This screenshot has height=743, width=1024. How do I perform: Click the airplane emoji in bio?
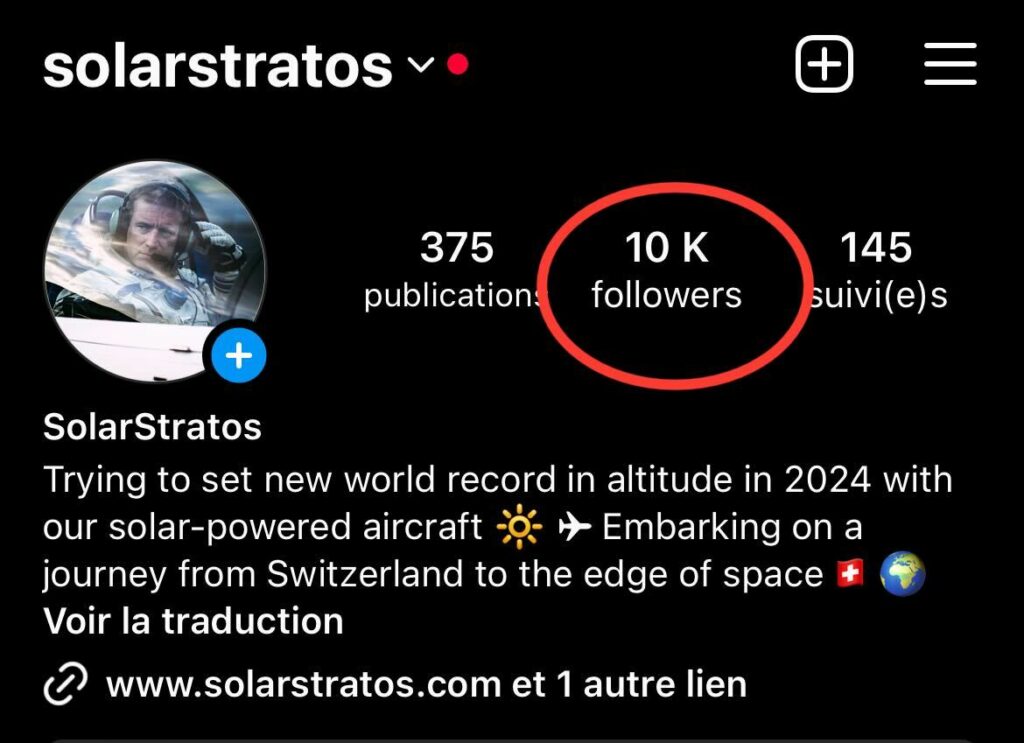point(575,528)
